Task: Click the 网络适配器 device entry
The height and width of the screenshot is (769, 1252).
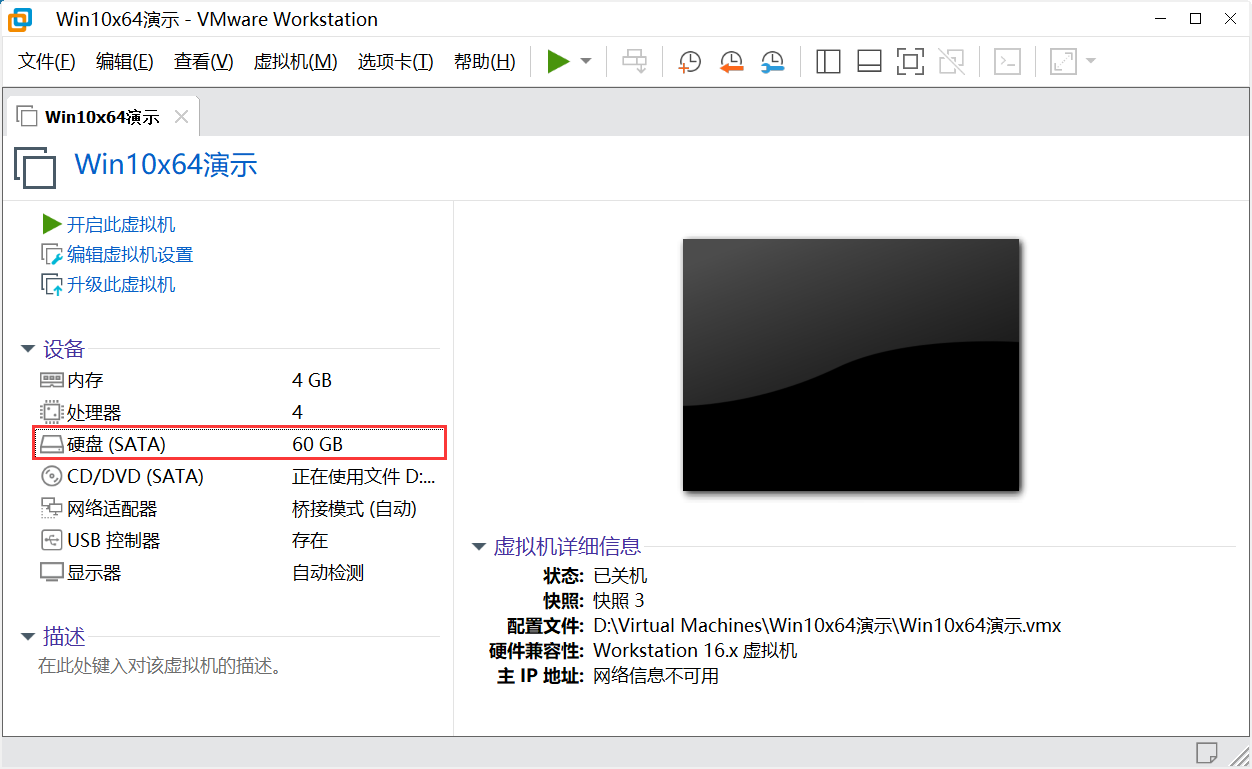Action: [111, 509]
